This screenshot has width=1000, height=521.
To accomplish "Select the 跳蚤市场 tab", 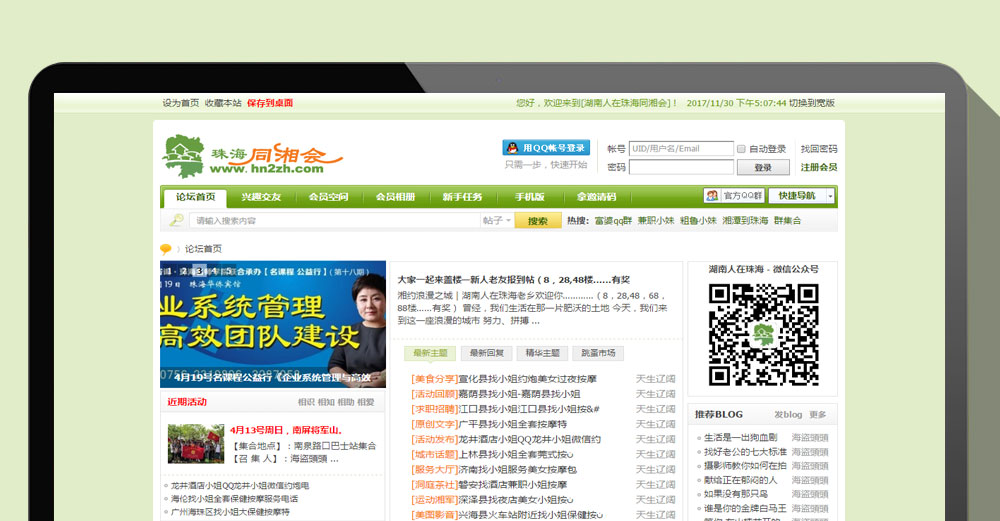I will click(598, 353).
